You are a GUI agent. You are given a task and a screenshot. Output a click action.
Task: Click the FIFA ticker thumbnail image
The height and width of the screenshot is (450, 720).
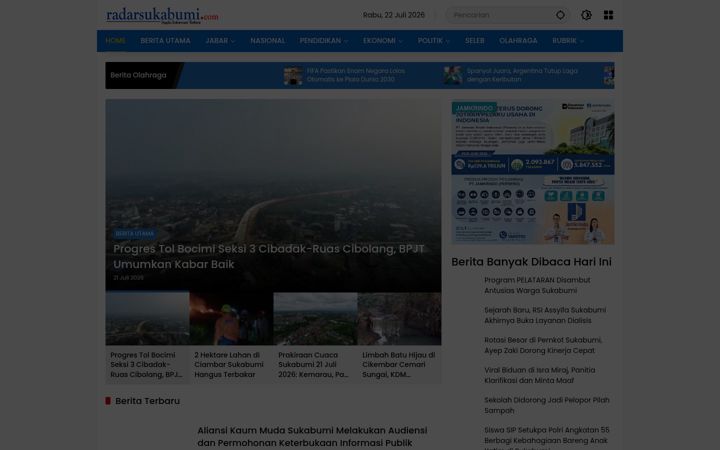(293, 75)
